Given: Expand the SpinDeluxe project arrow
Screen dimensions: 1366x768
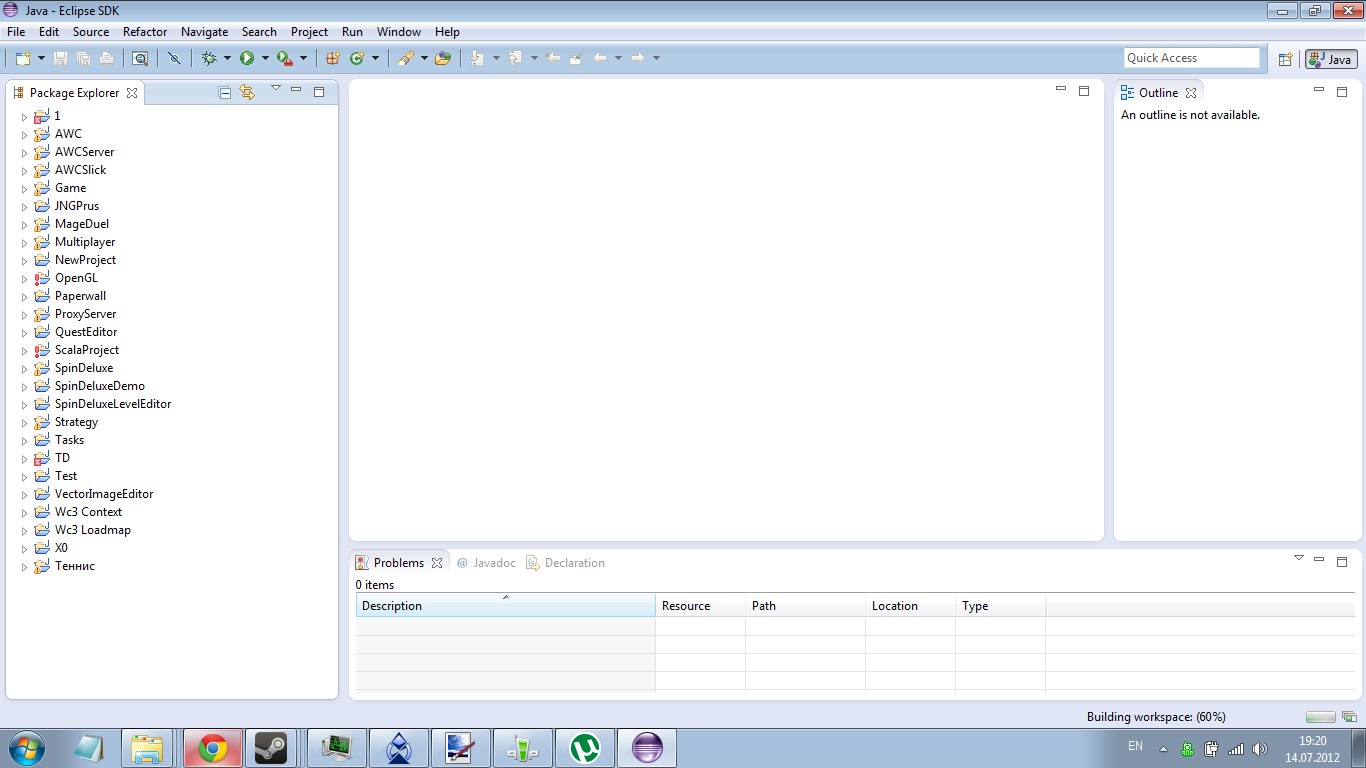Looking at the screenshot, I should tap(25, 369).
